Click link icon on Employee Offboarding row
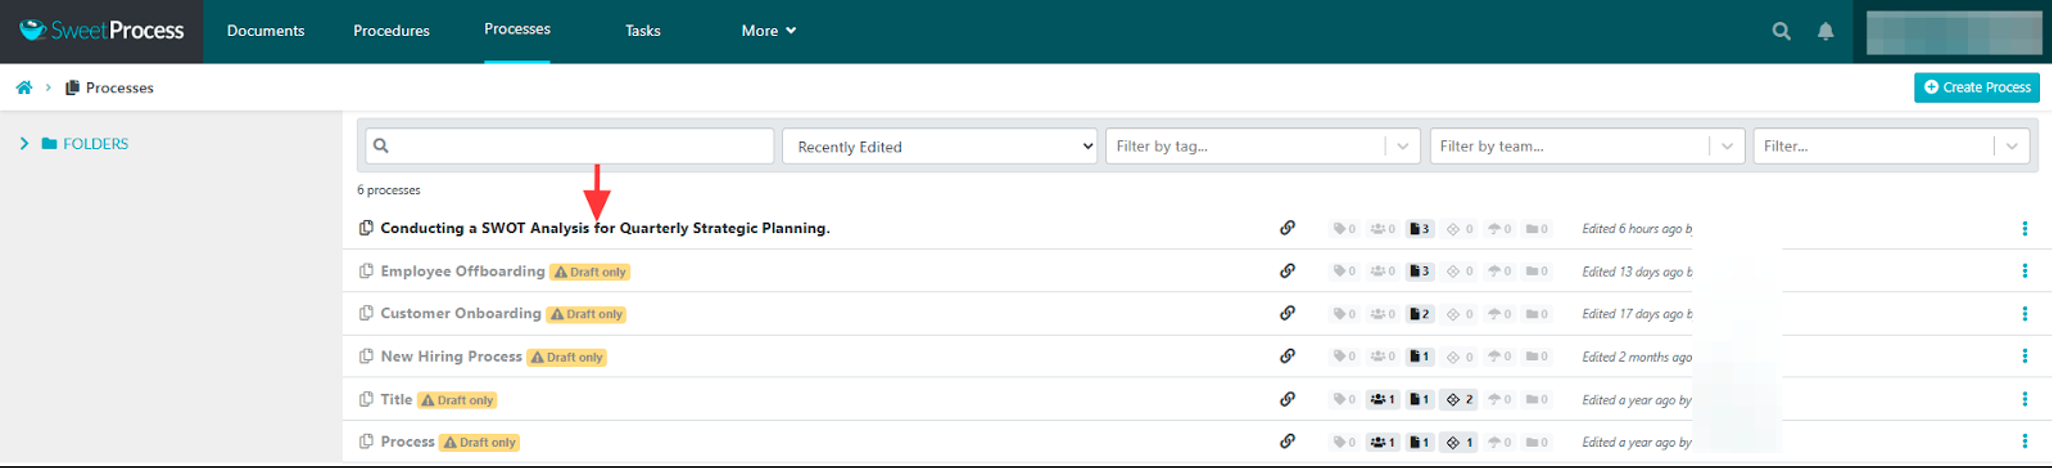Viewport: 2052px width, 468px height. (1287, 271)
